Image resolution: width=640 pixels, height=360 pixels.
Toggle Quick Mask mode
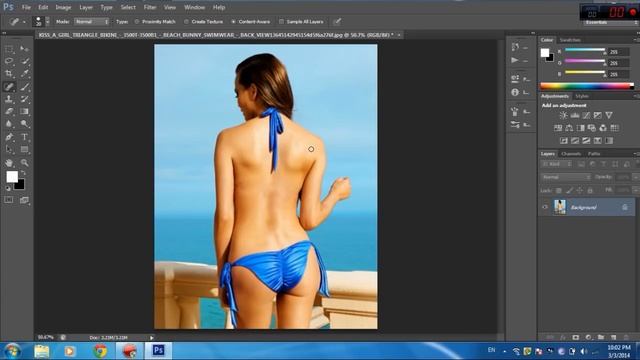9,200
